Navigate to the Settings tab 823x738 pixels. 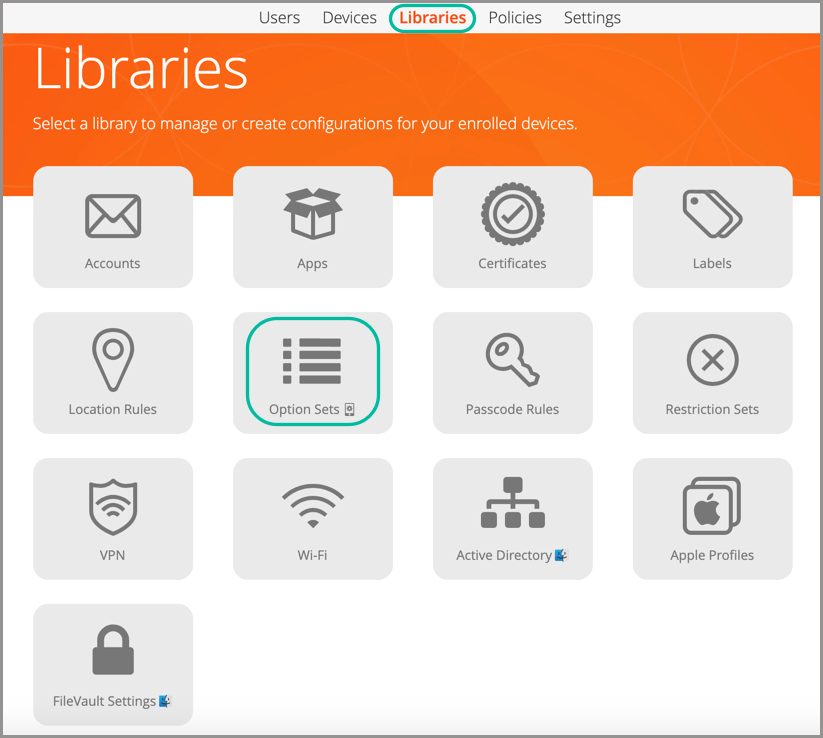pos(592,18)
